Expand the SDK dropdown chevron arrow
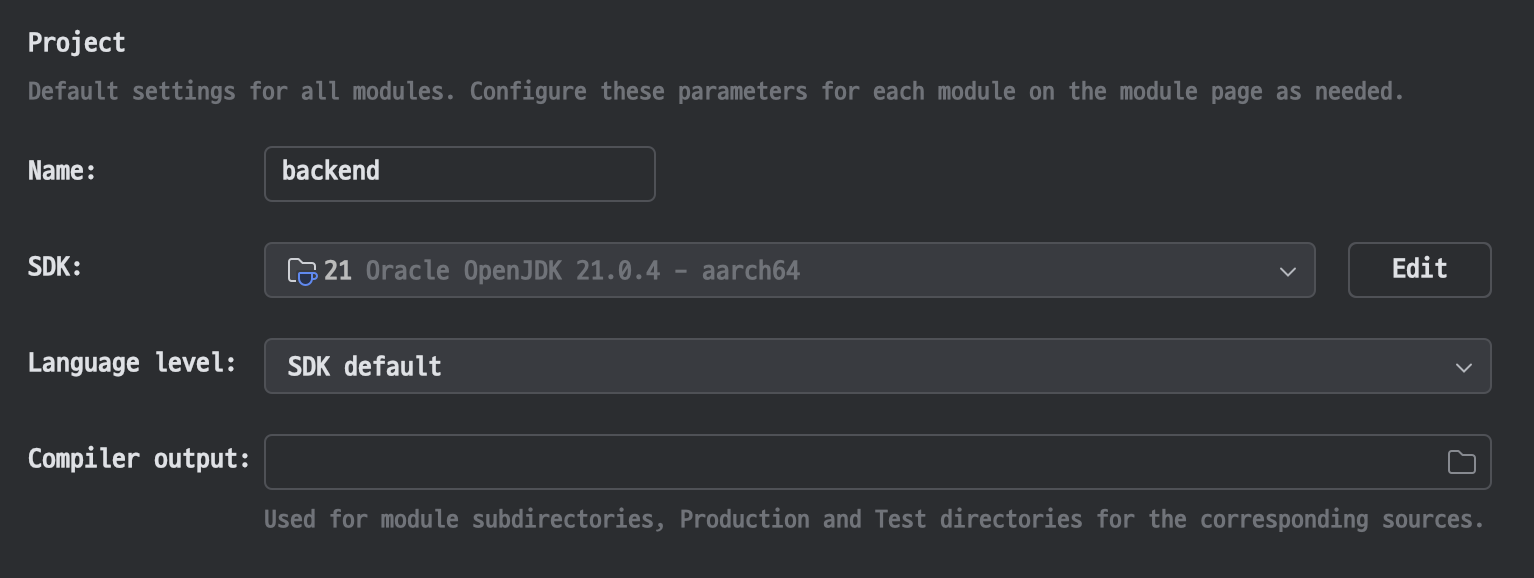The height and width of the screenshot is (578, 1534). click(x=1288, y=271)
